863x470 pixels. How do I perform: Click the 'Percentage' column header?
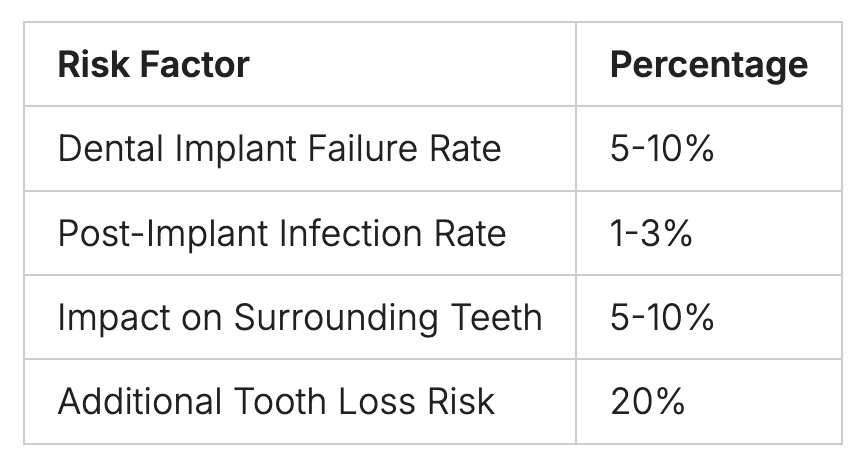coord(708,65)
